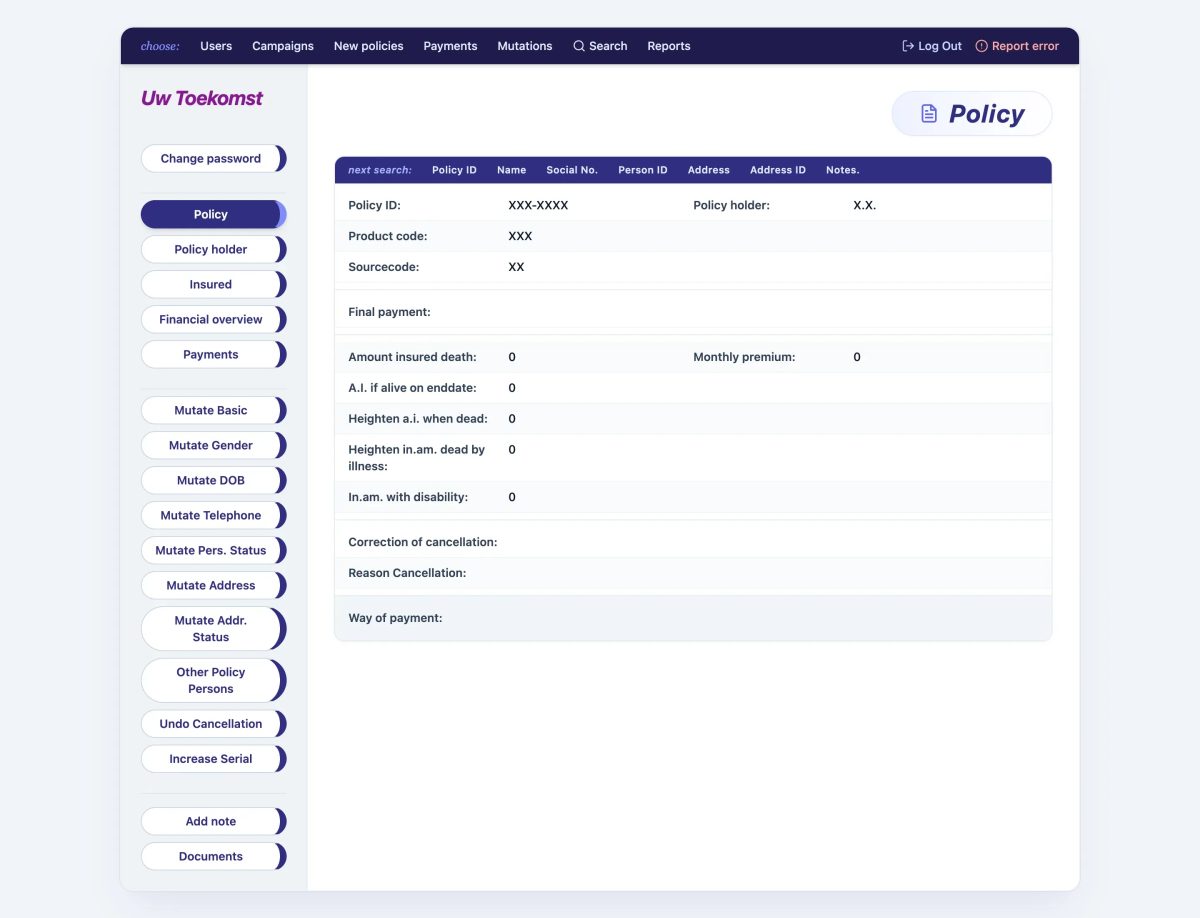Click the Product code value XXX
The height and width of the screenshot is (918, 1200).
pyautogui.click(x=520, y=236)
